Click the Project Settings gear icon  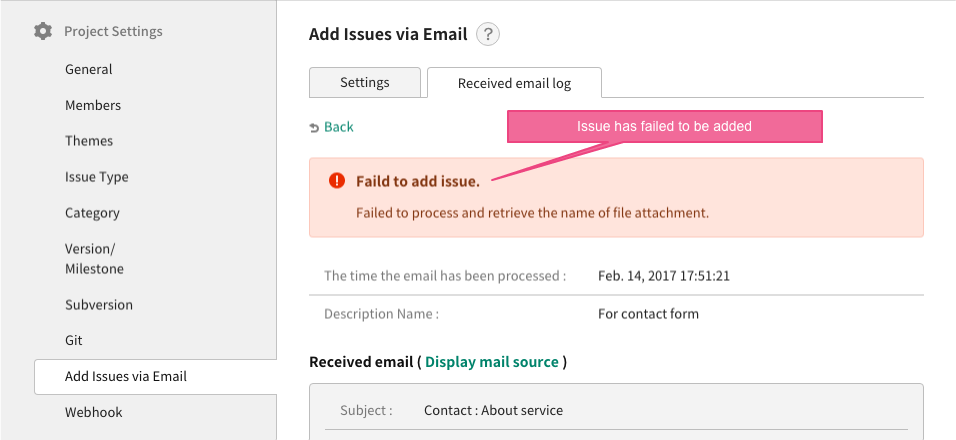(43, 31)
